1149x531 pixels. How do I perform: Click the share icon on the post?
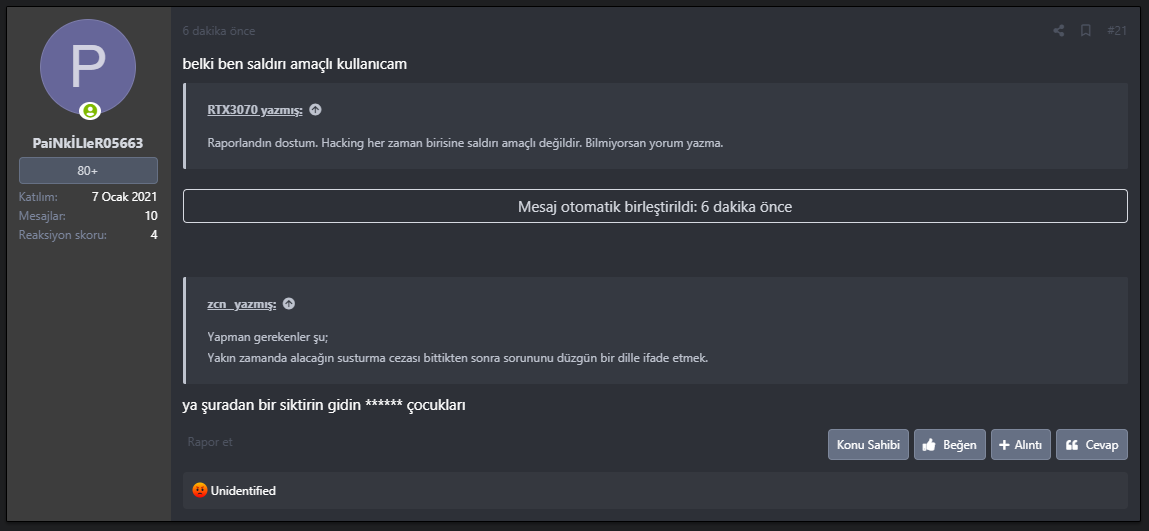pyautogui.click(x=1059, y=31)
